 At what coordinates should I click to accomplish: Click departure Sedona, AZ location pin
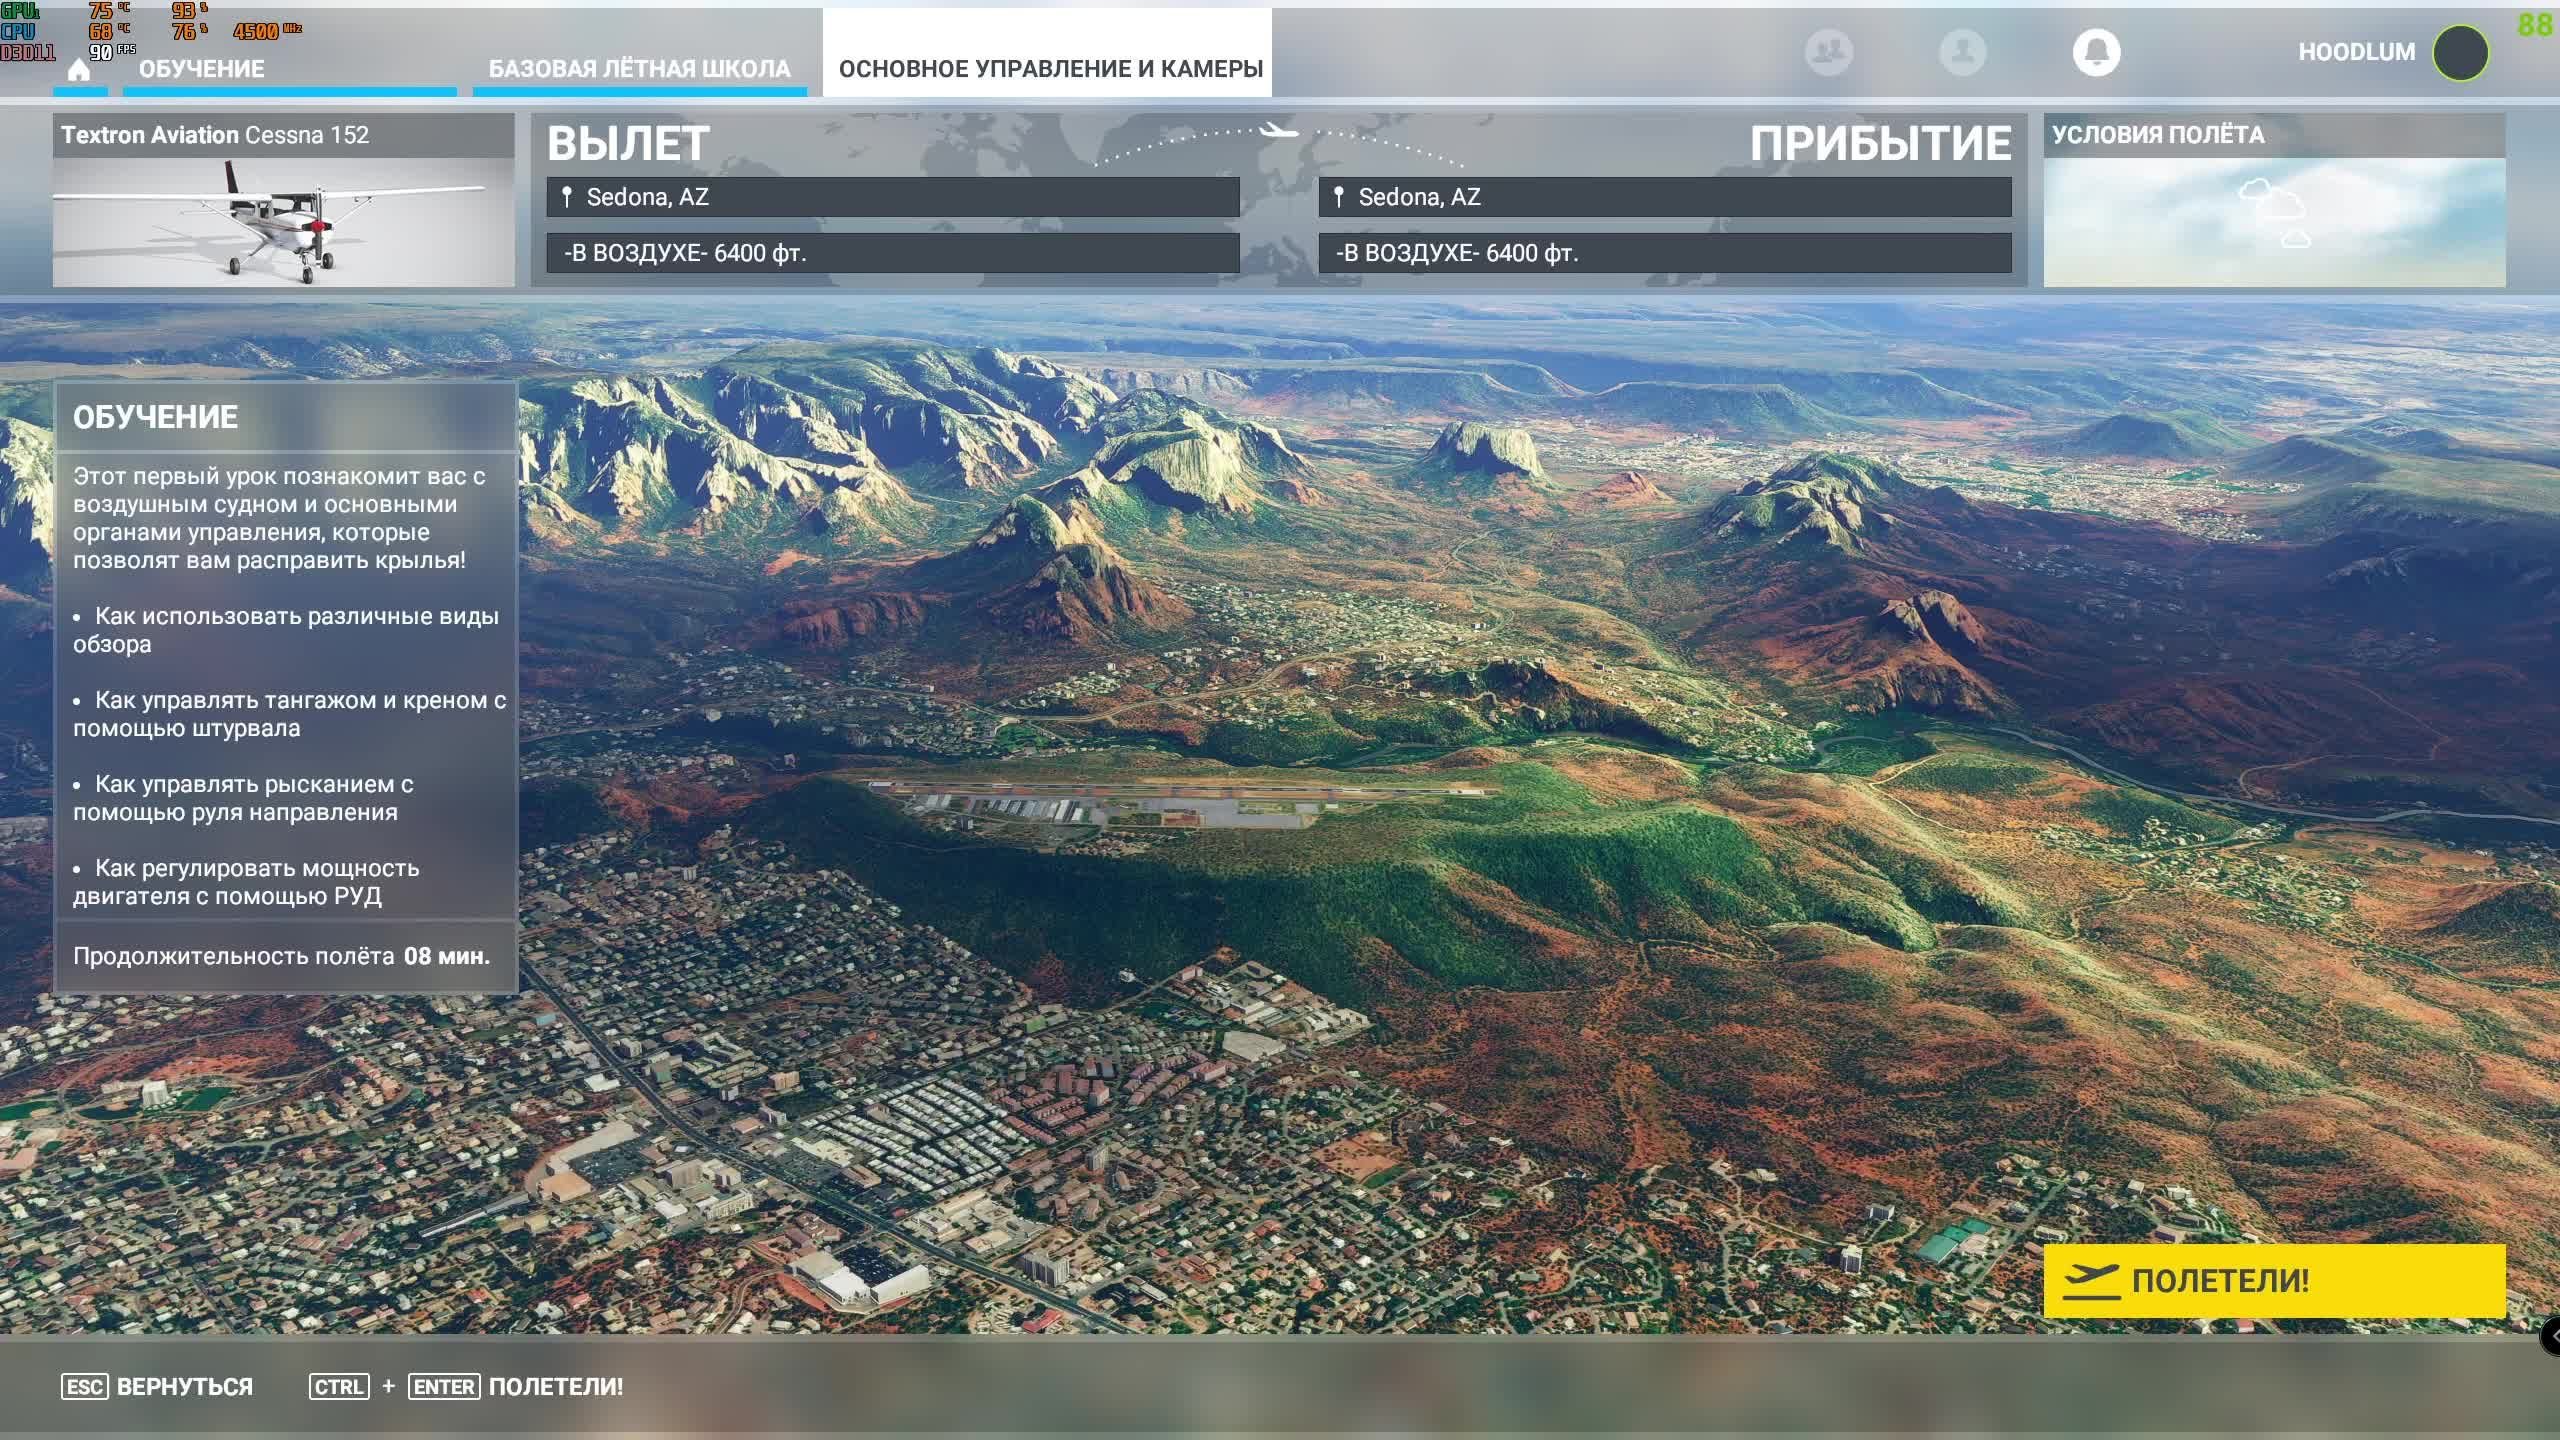click(567, 197)
